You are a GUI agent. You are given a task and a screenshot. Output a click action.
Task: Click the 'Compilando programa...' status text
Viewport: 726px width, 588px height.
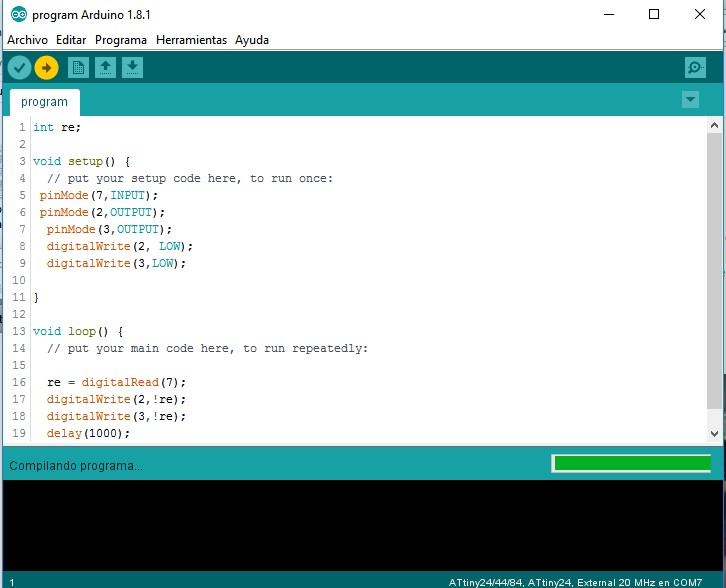(x=76, y=466)
